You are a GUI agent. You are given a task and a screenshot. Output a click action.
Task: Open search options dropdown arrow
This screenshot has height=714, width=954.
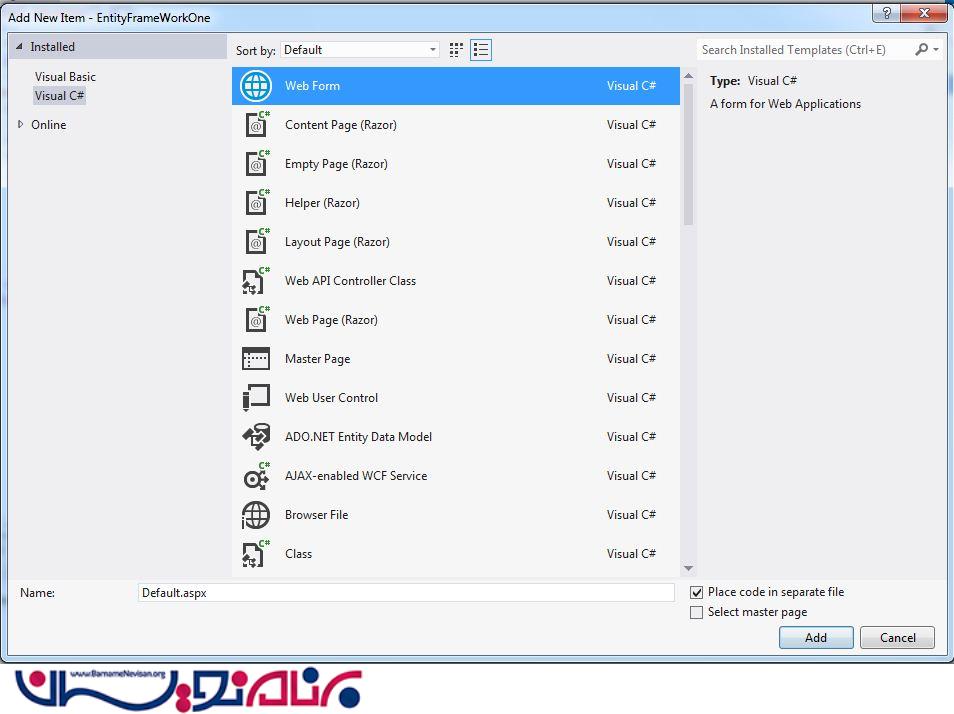[936, 49]
